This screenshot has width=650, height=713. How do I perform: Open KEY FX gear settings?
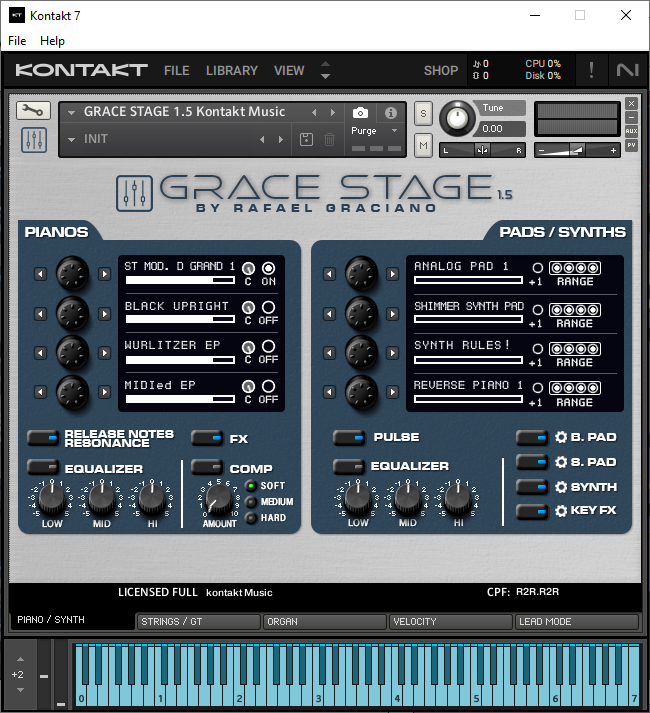[x=561, y=511]
